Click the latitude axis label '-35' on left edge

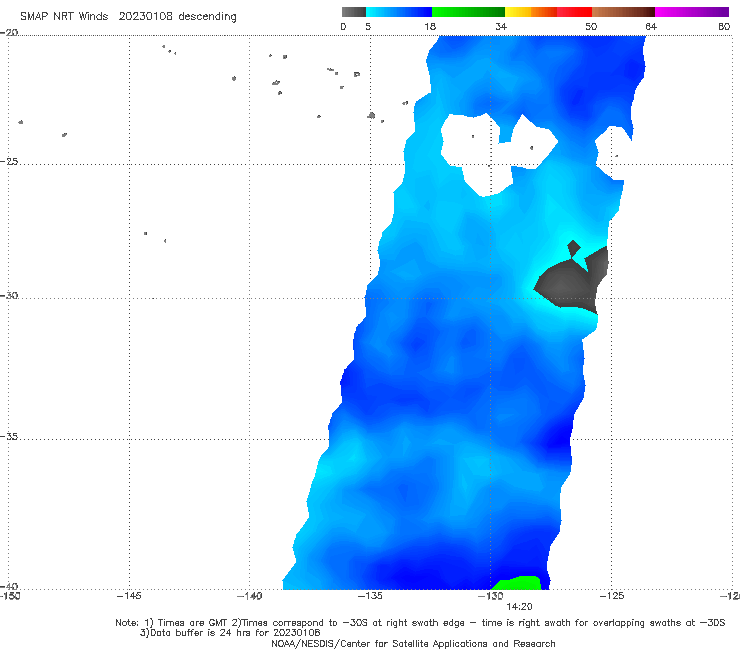(x=9, y=436)
